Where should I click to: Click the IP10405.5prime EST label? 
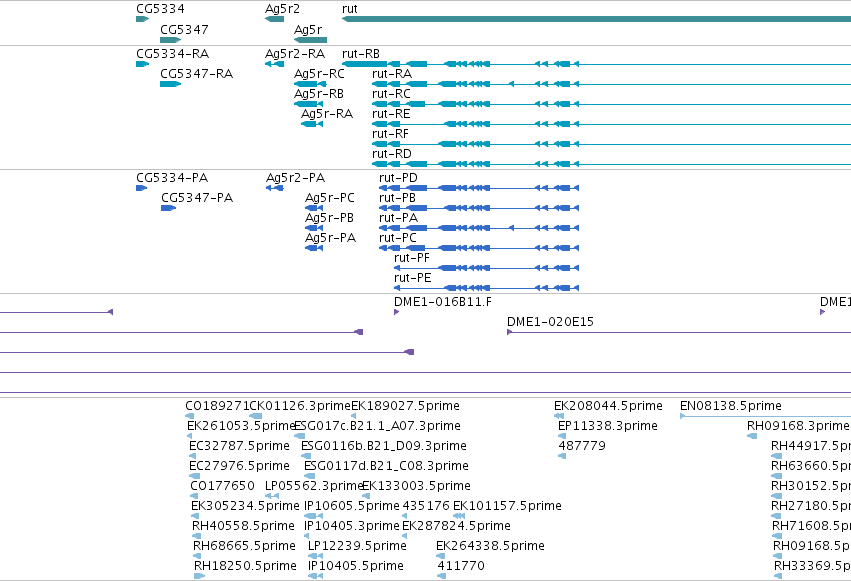tap(356, 566)
